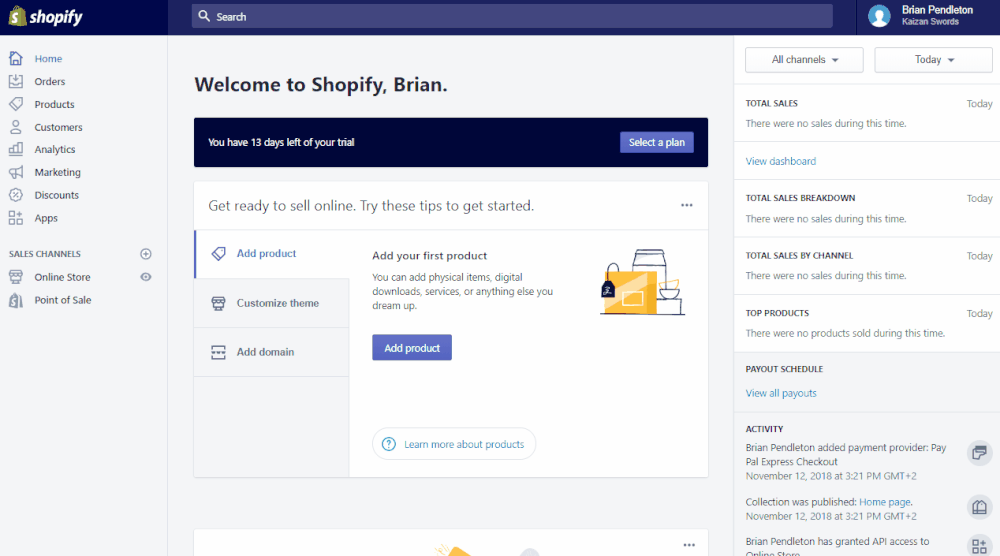Select the Add domain tip tab
The image size is (1000, 556).
(x=272, y=352)
